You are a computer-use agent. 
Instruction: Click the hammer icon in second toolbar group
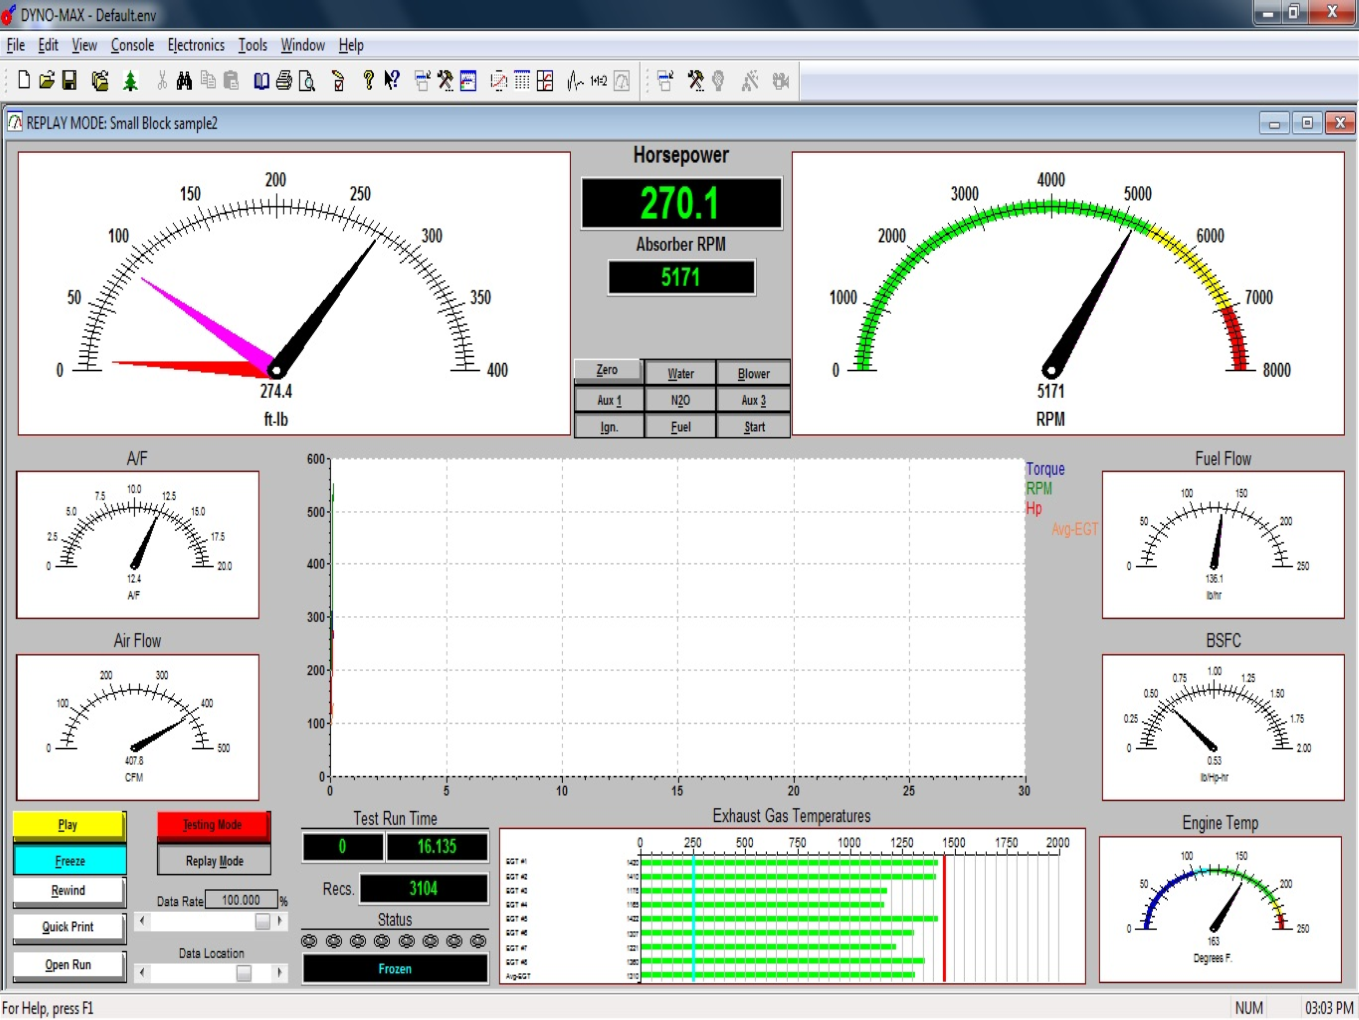696,81
